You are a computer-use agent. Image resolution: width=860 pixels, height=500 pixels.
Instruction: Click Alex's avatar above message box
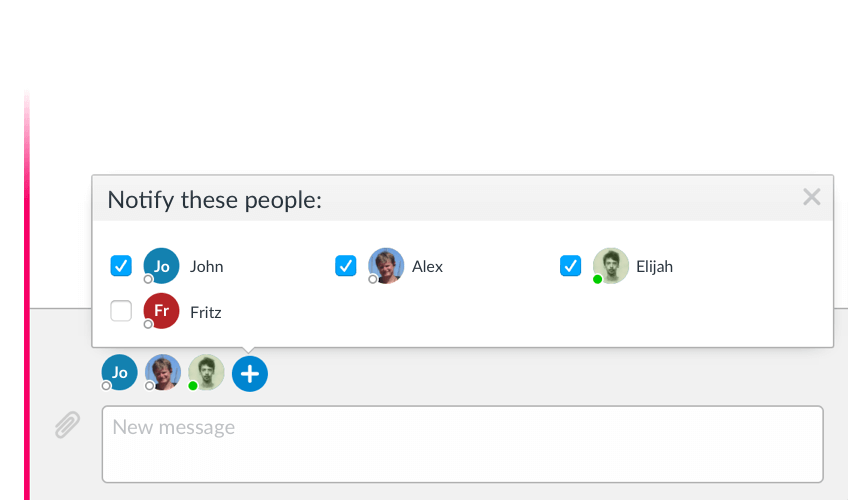[163, 373]
